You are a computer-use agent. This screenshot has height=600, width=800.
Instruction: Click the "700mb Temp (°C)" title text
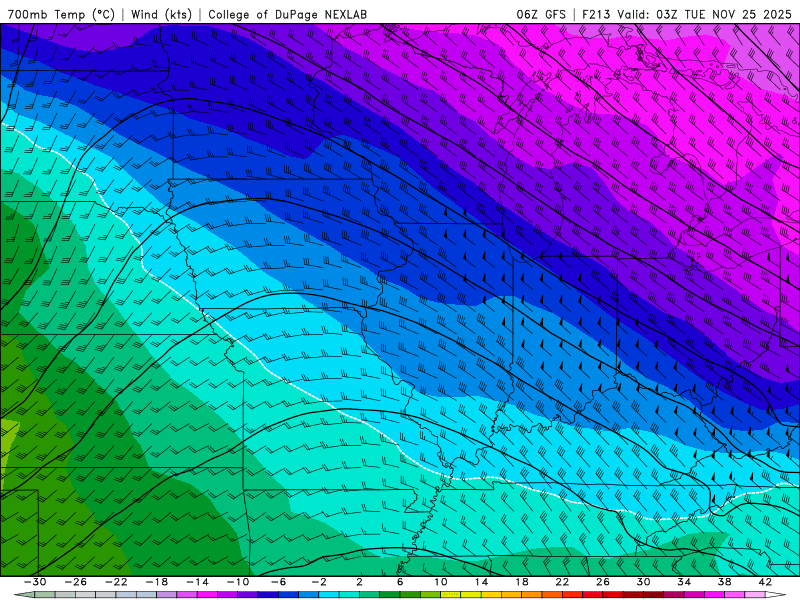tap(61, 14)
